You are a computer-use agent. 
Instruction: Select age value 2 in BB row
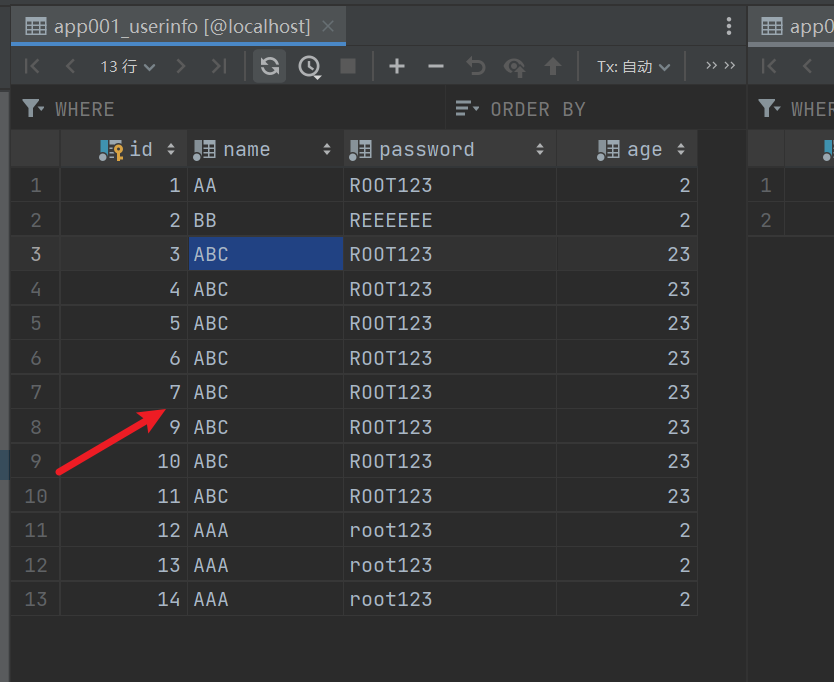(627, 220)
